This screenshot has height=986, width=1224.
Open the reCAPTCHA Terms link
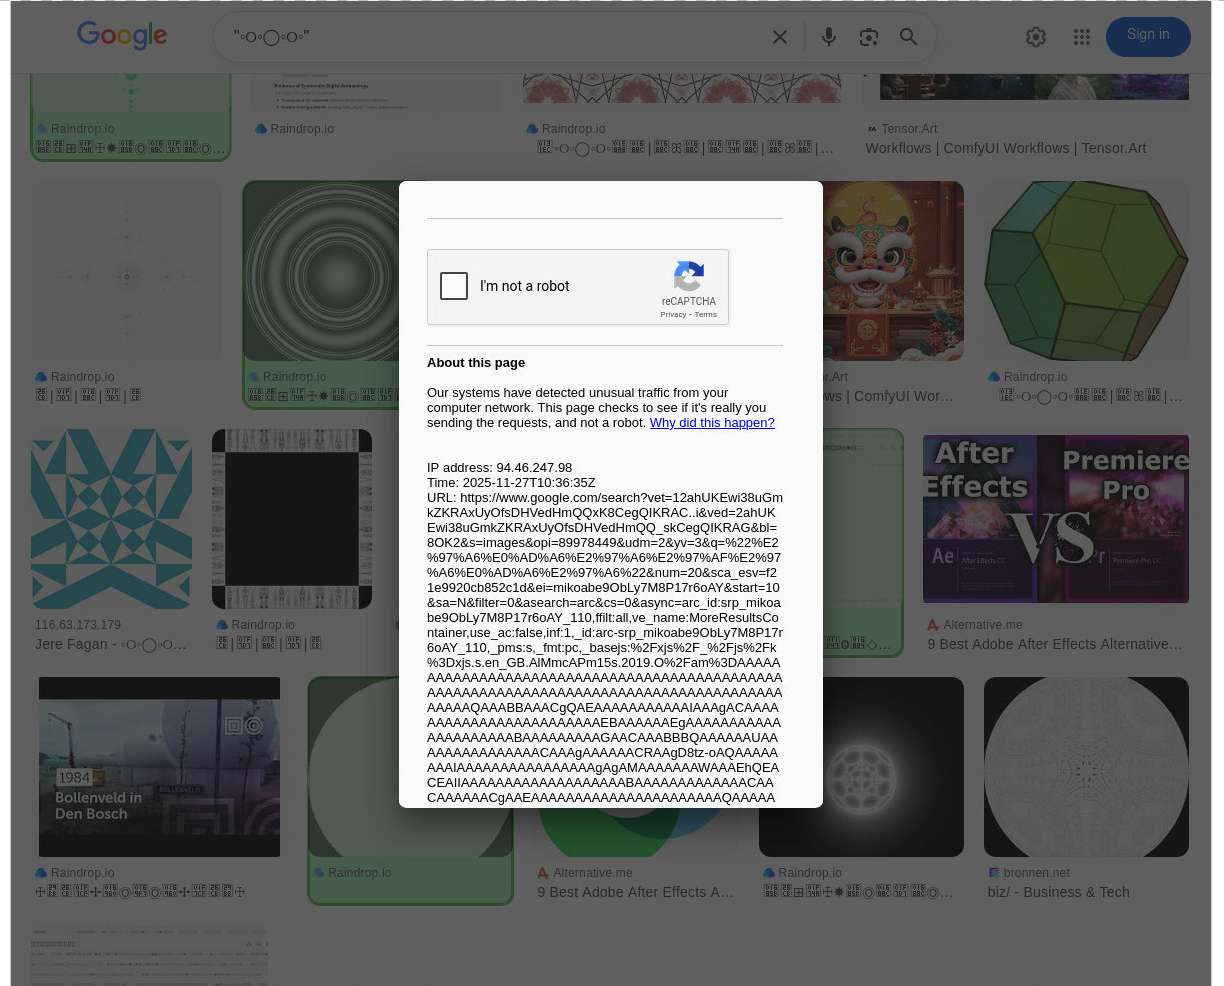coord(706,315)
